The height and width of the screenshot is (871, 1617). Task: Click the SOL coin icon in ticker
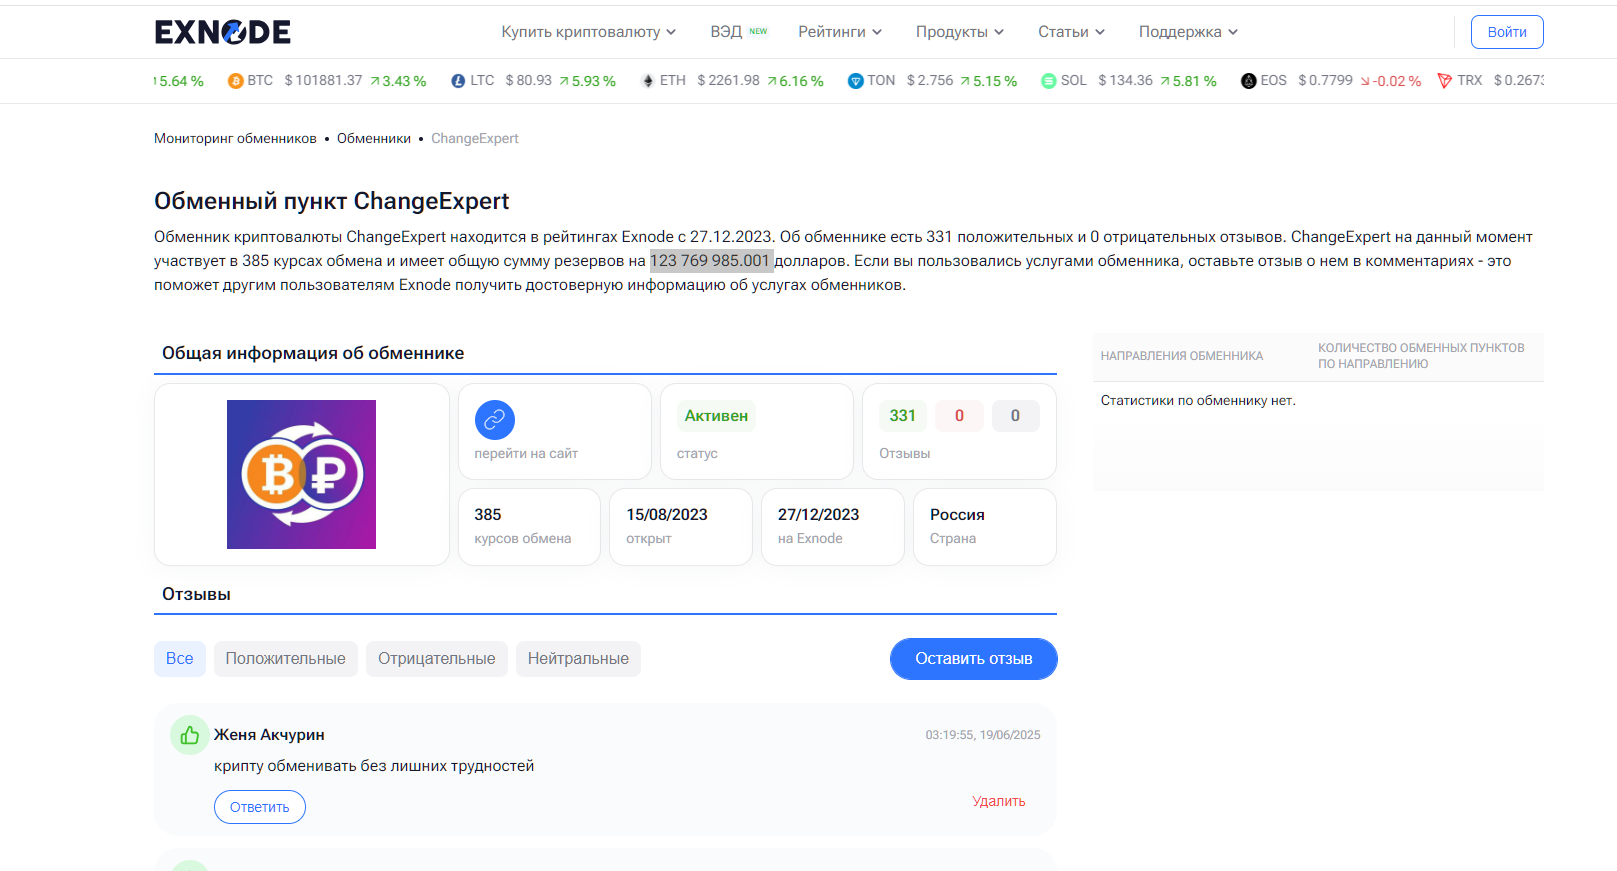(1048, 81)
